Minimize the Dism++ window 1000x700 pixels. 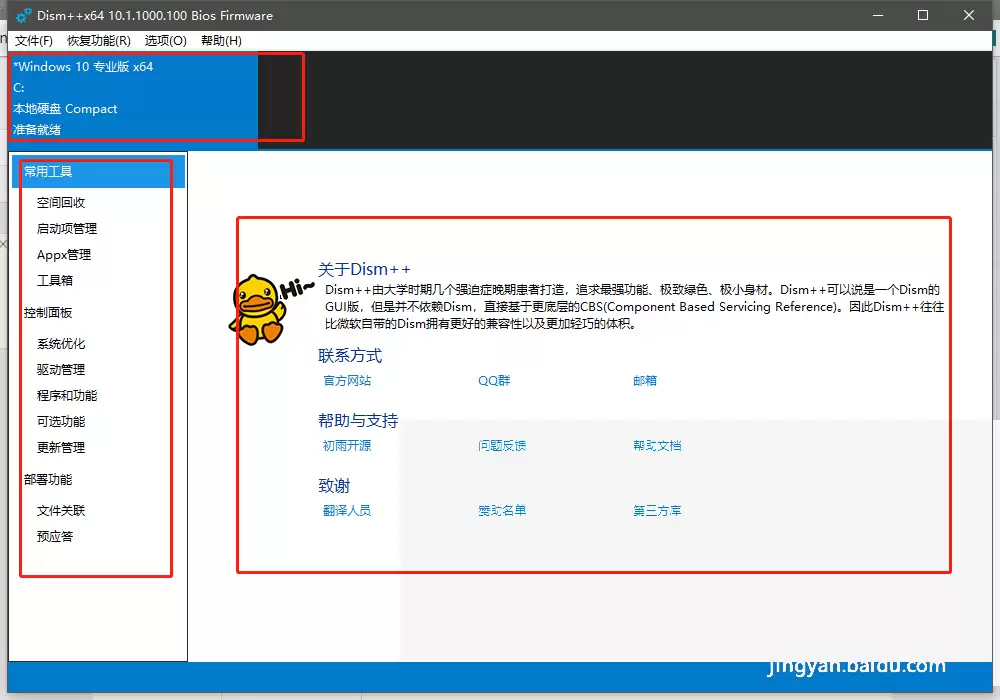pyautogui.click(x=878, y=15)
